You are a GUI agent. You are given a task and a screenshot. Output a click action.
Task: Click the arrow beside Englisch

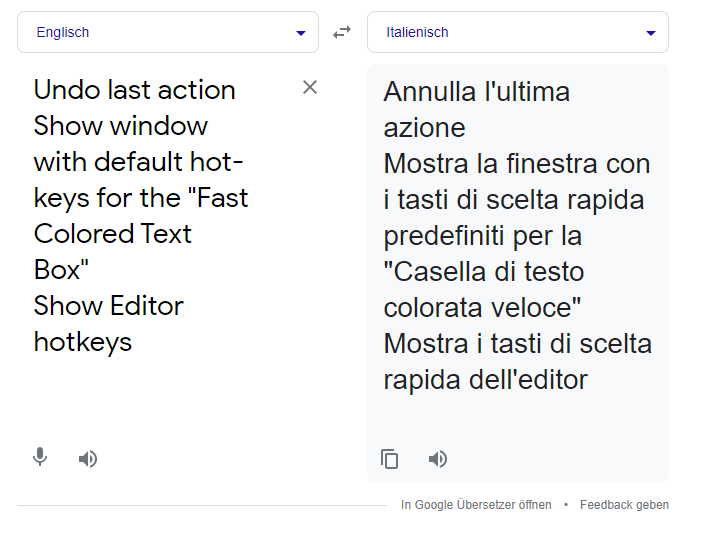[x=301, y=33]
